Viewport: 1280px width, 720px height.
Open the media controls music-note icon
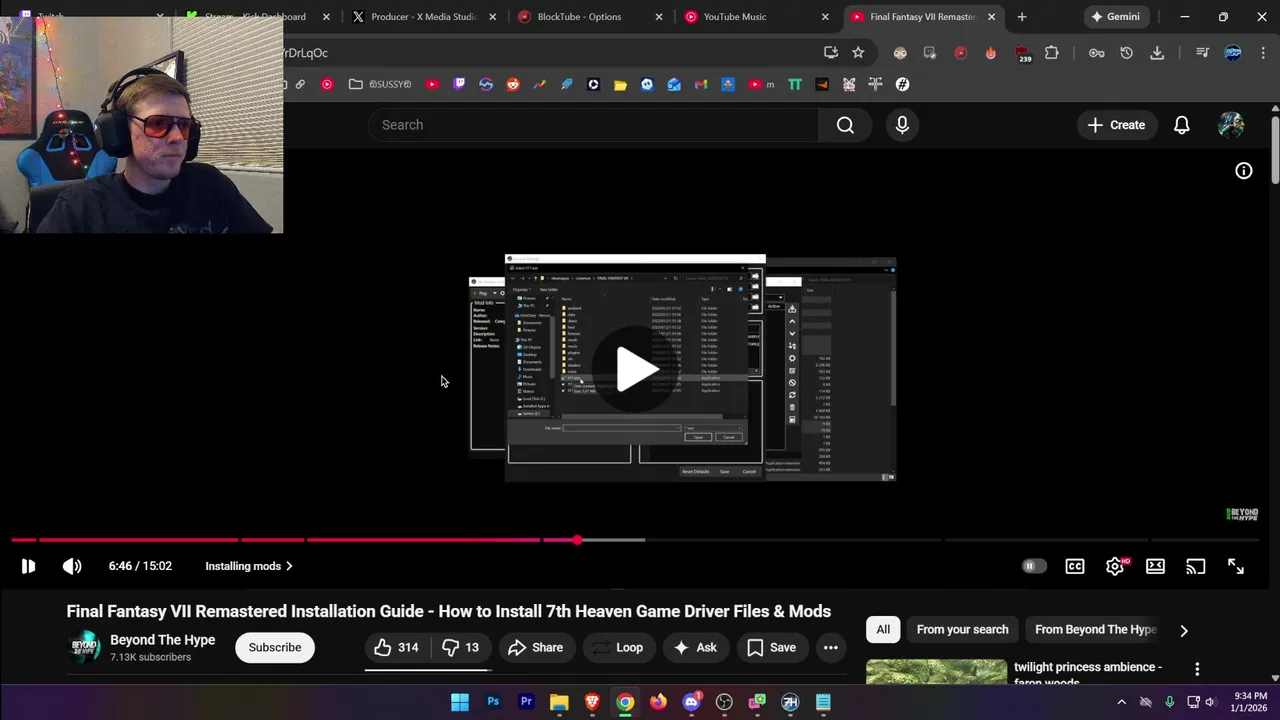(1202, 53)
